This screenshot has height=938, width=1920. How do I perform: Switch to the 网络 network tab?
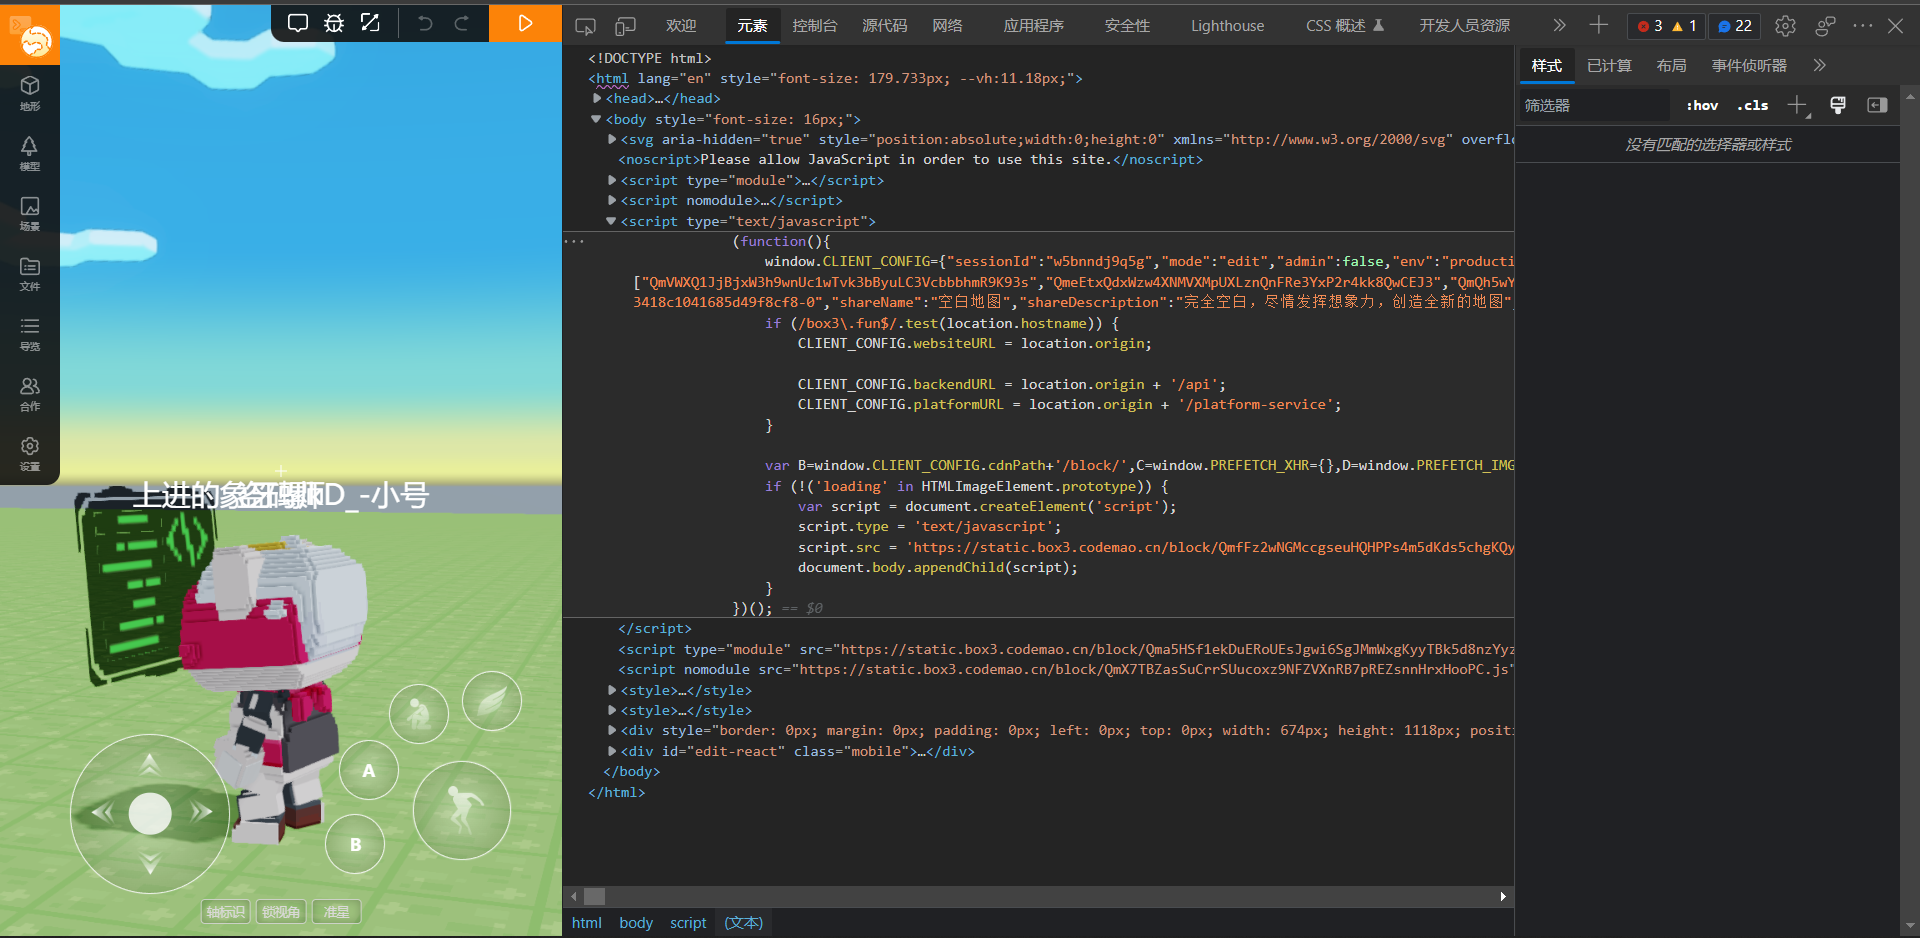947,26
